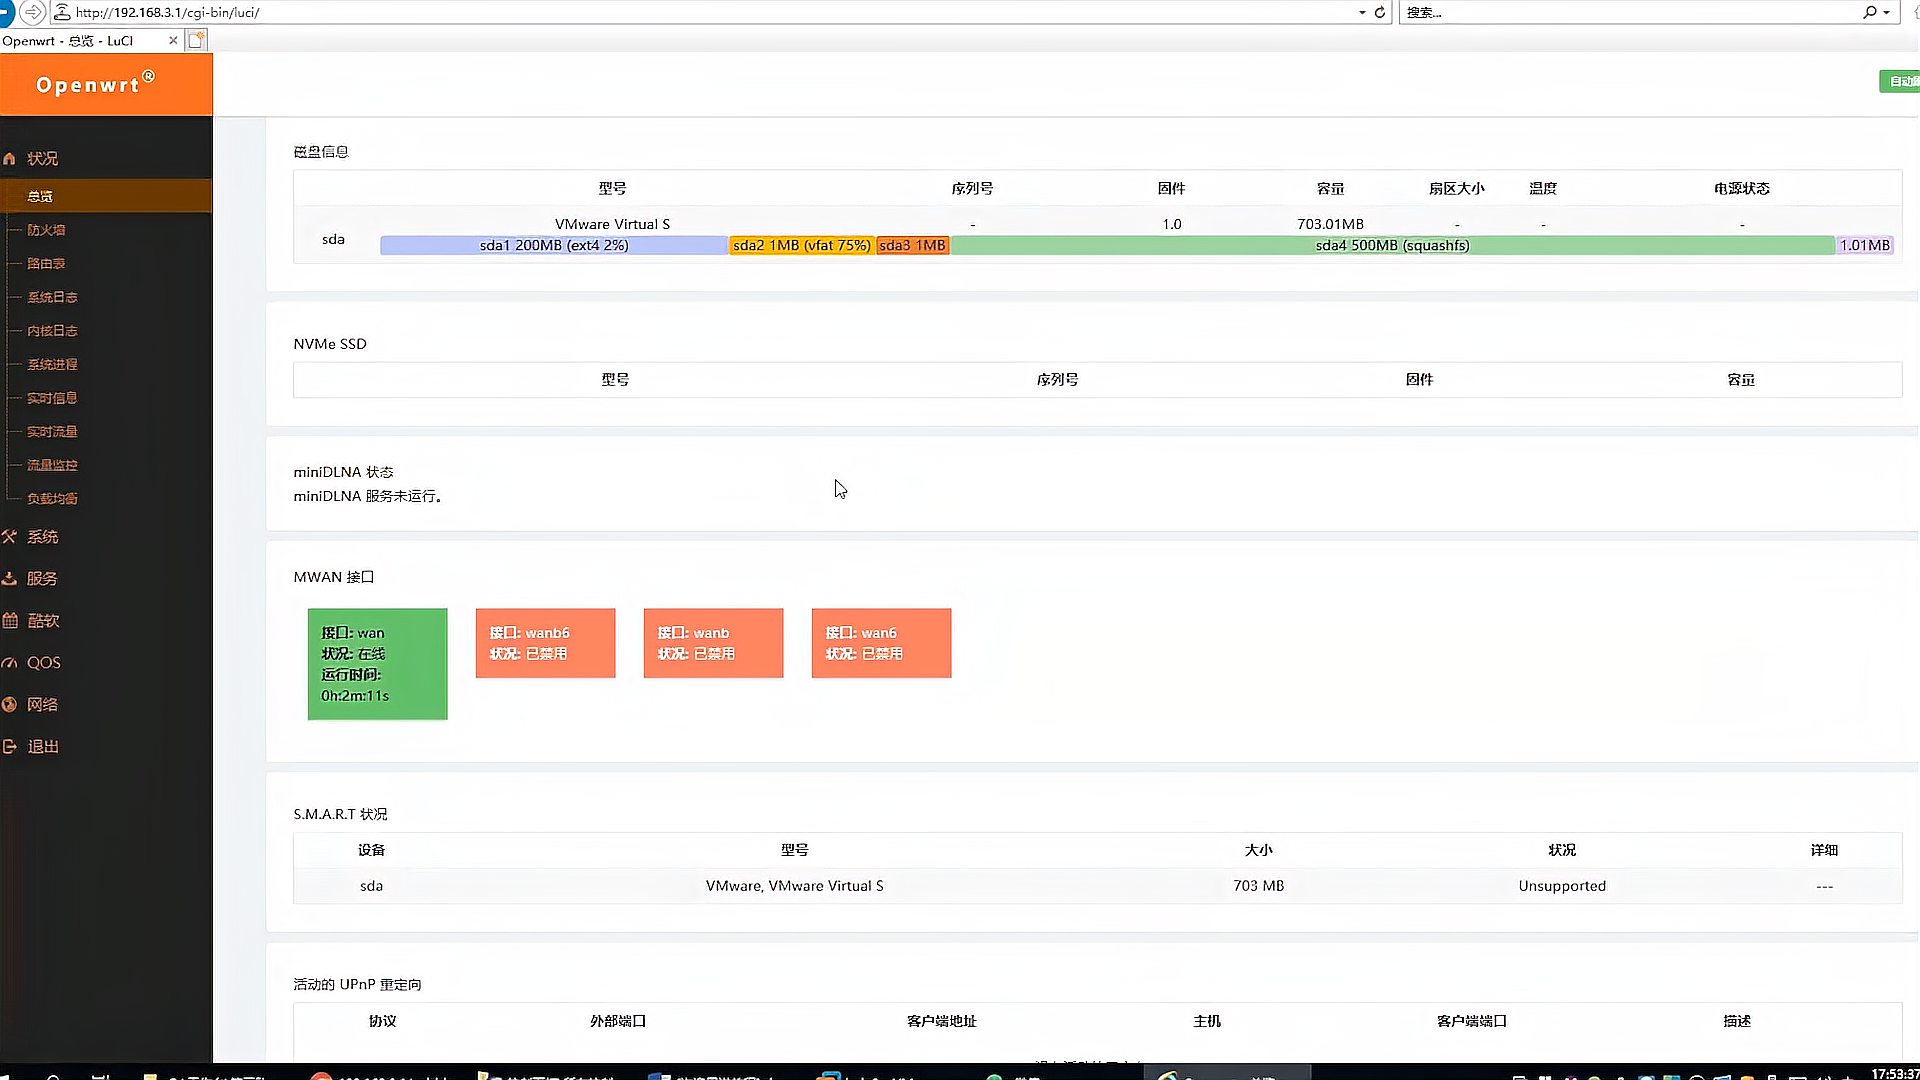Click the sda2 1MB (vfat 75%) partition bar
Viewport: 1920px width, 1080px height.
click(x=802, y=245)
